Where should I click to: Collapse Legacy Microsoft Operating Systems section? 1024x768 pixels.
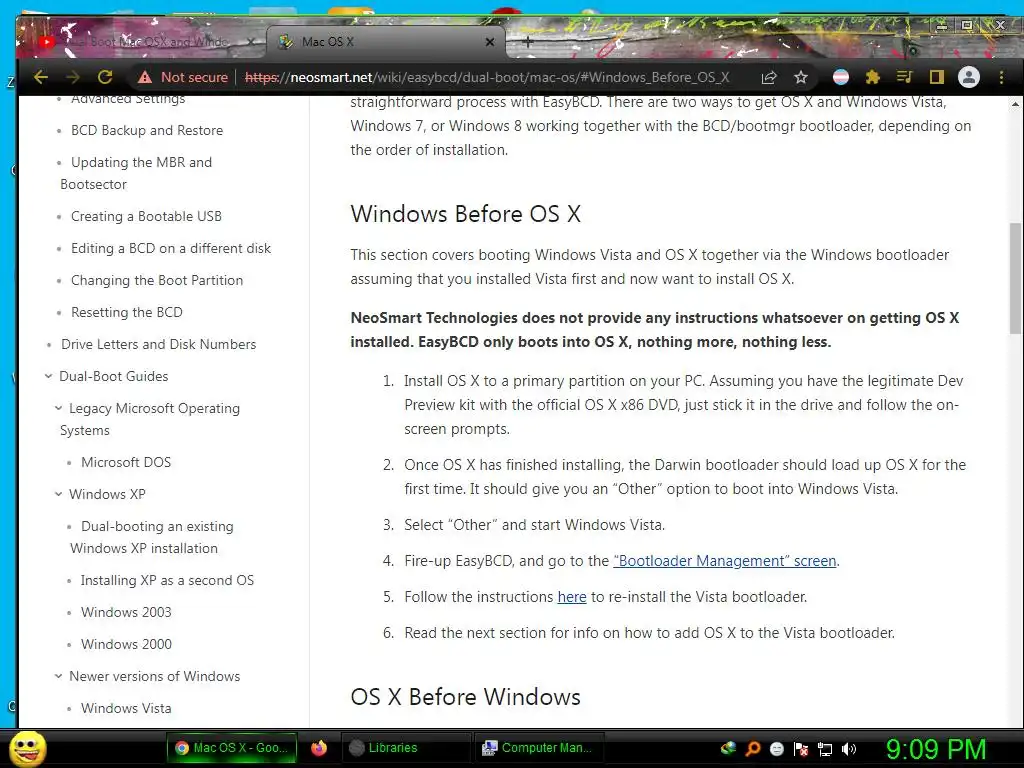pyautogui.click(x=58, y=408)
